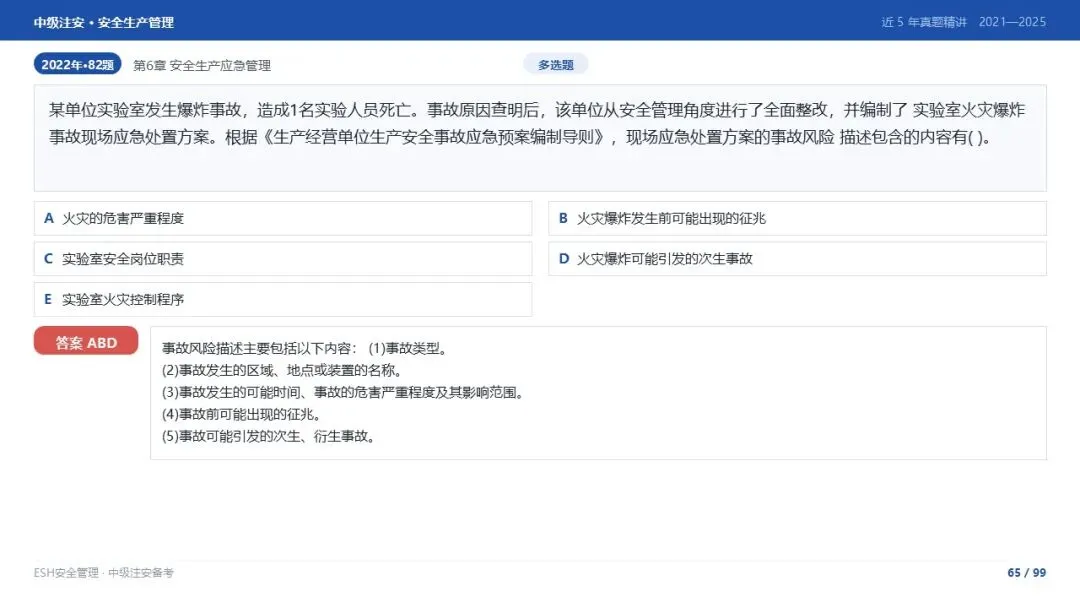Click explanation line (3)事故发生的可能时间
The width and height of the screenshot is (1080, 608).
point(344,392)
